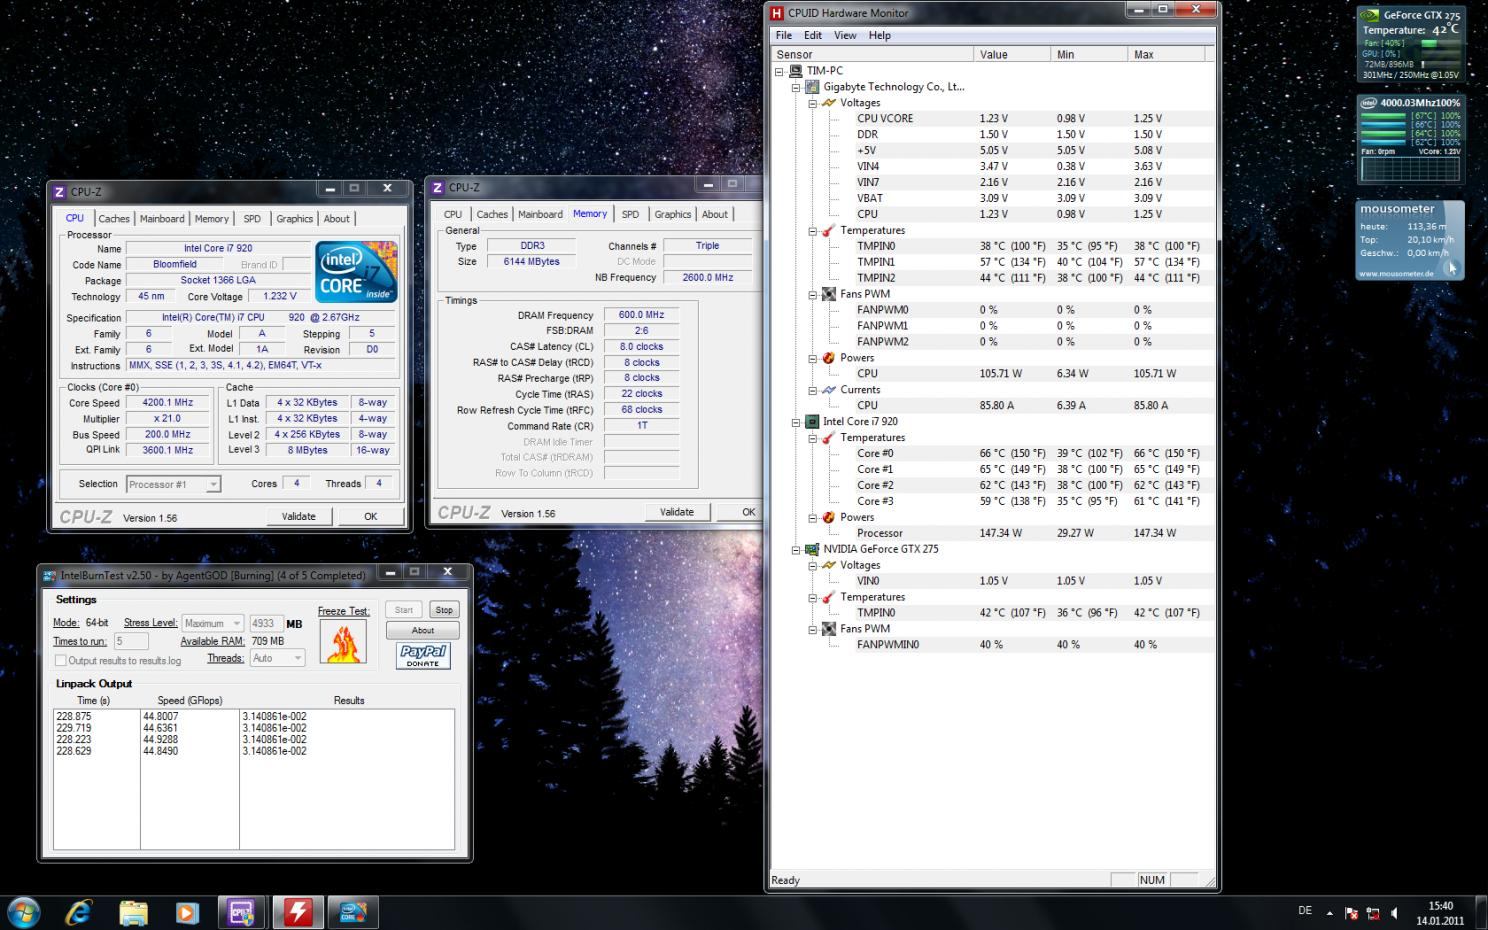Click the PayPal Donate button

point(423,656)
